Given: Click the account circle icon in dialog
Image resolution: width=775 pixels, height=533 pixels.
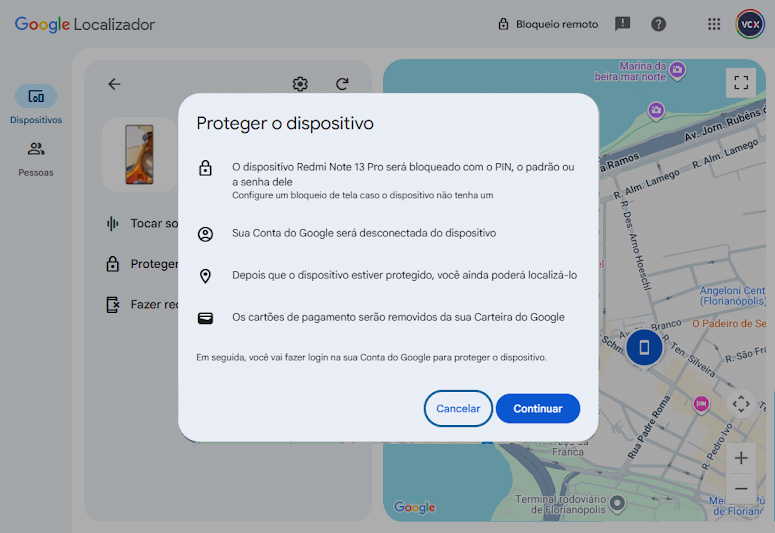Looking at the screenshot, I should [x=205, y=234].
